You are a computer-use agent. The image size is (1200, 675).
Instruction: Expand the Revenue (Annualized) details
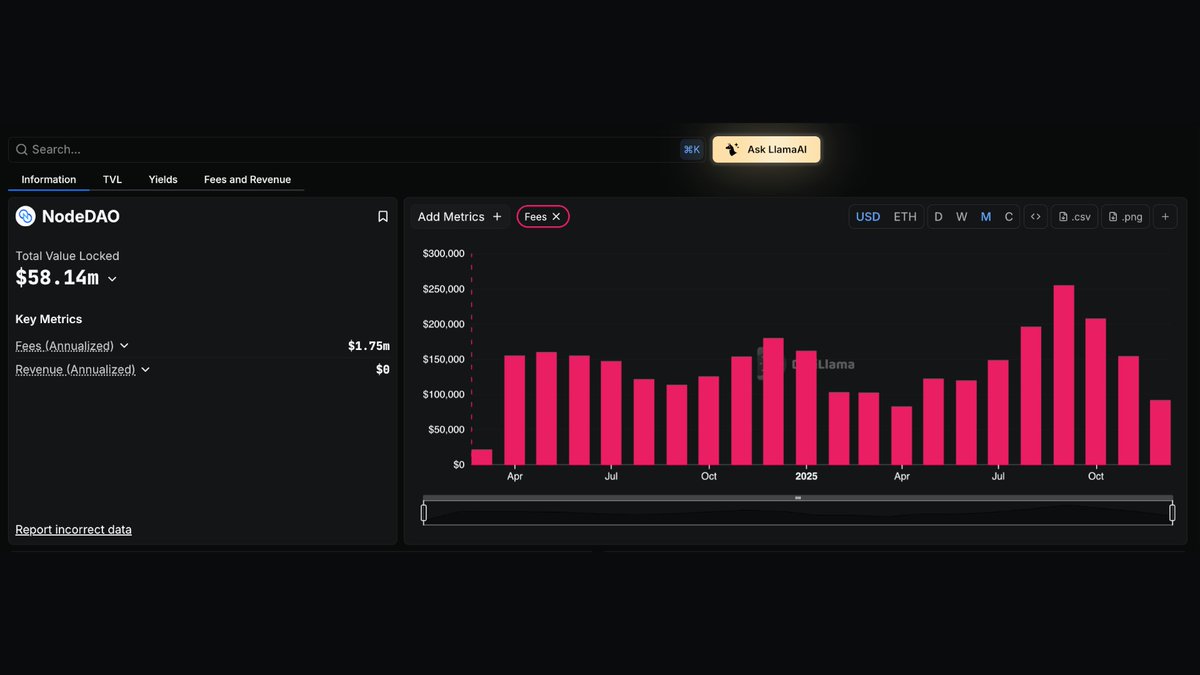pyautogui.click(x=146, y=369)
